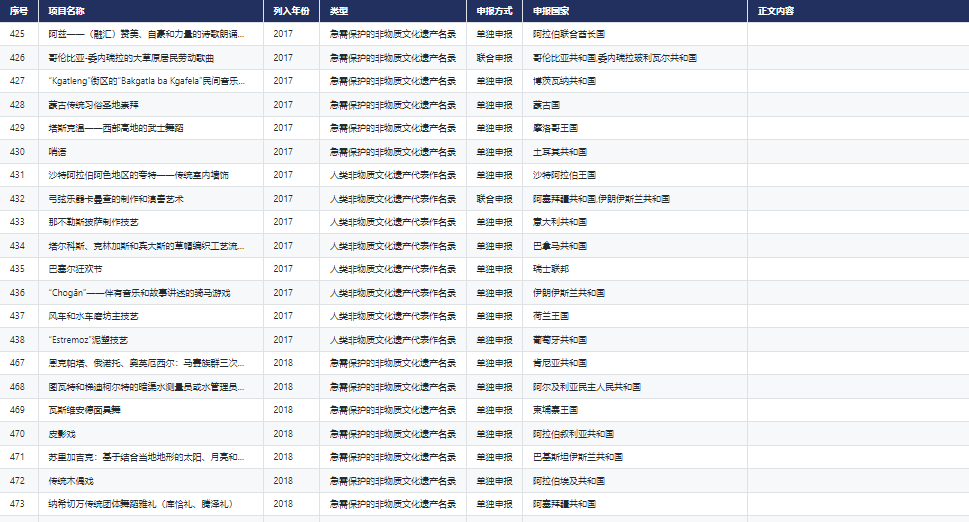Image resolution: width=969 pixels, height=522 pixels.
Task: Select 联合申报 in row 432
Action: [x=494, y=199]
